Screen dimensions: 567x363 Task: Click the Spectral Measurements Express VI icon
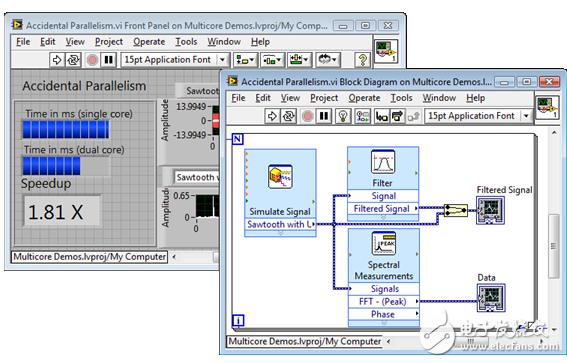384,244
